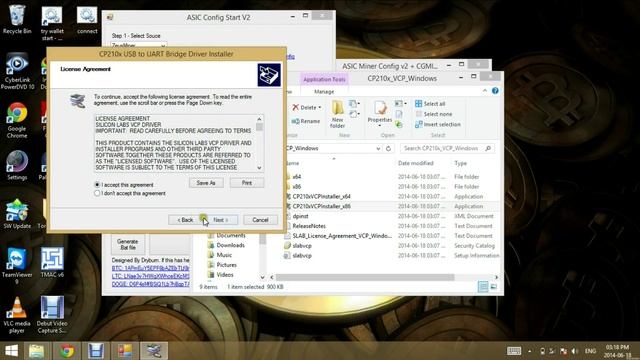Open the TMAC v6 desktop icon
The width and height of the screenshot is (640, 360).
(x=52, y=262)
